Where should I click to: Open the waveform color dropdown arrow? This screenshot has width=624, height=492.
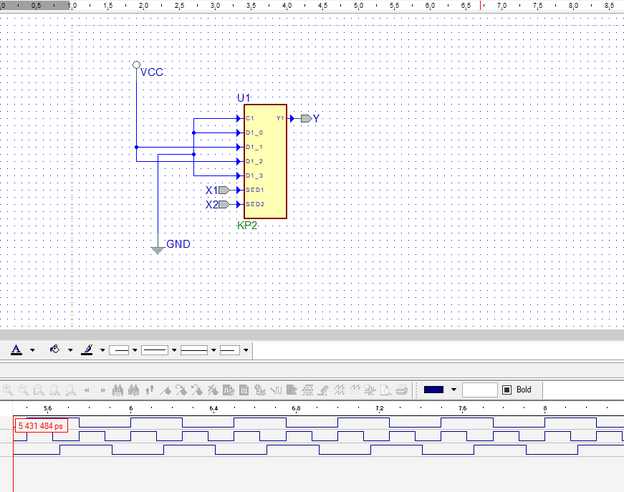pos(454,389)
